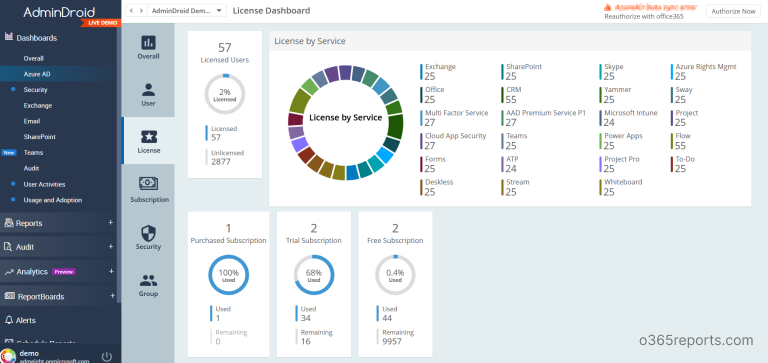
Task: Click the Authorize Now button
Action: pos(733,11)
